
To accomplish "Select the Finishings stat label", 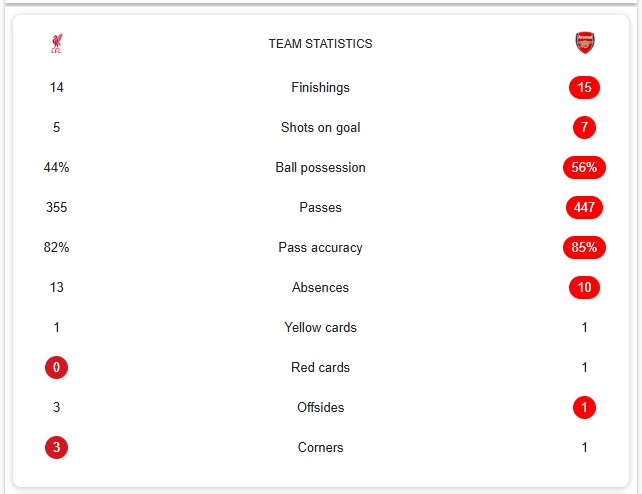I will coord(321,88).
